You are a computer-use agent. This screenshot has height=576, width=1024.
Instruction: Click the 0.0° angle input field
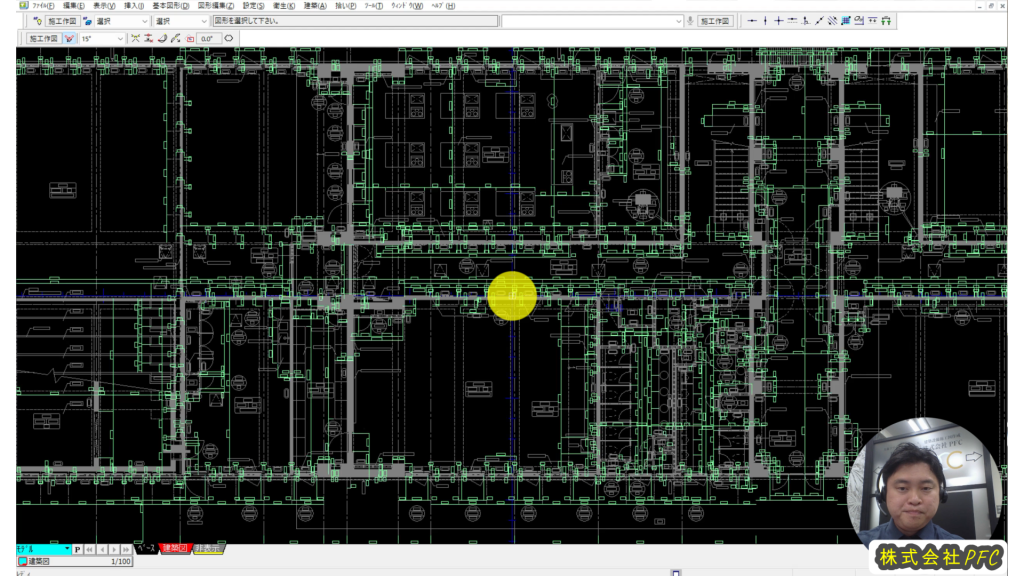tap(208, 39)
